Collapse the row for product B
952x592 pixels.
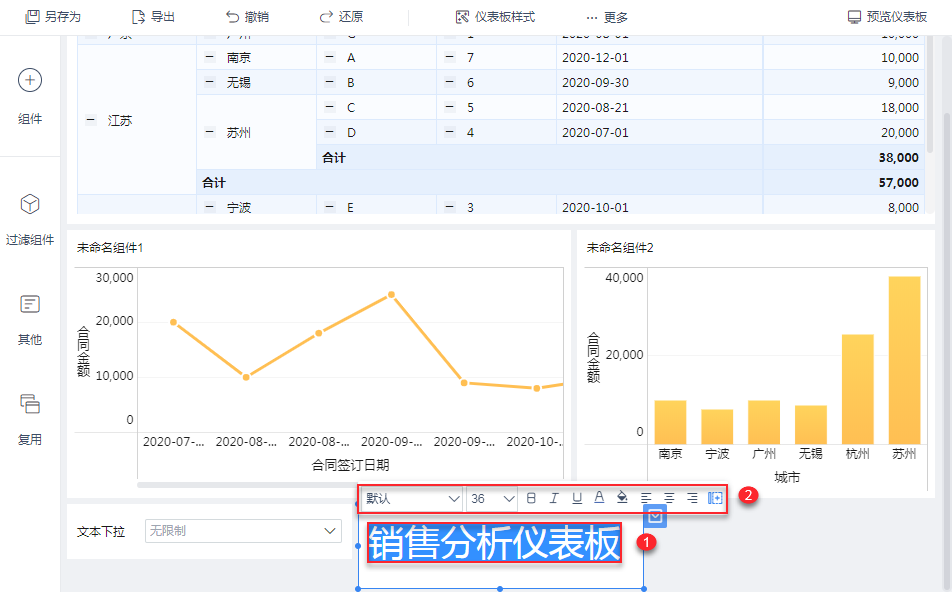330,82
